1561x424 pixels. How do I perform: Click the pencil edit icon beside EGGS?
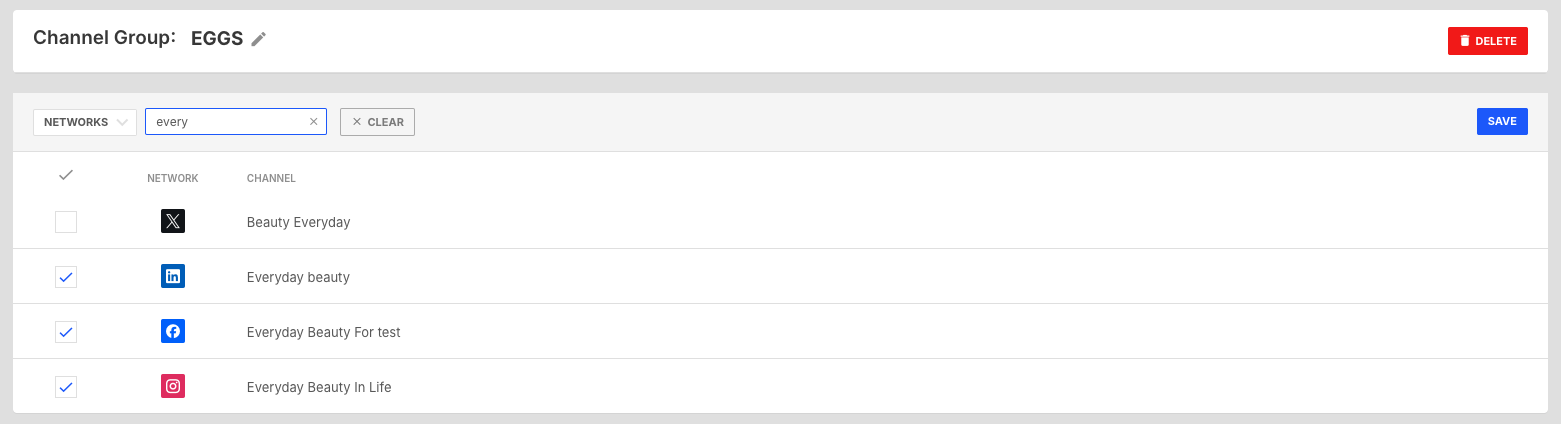tap(259, 39)
